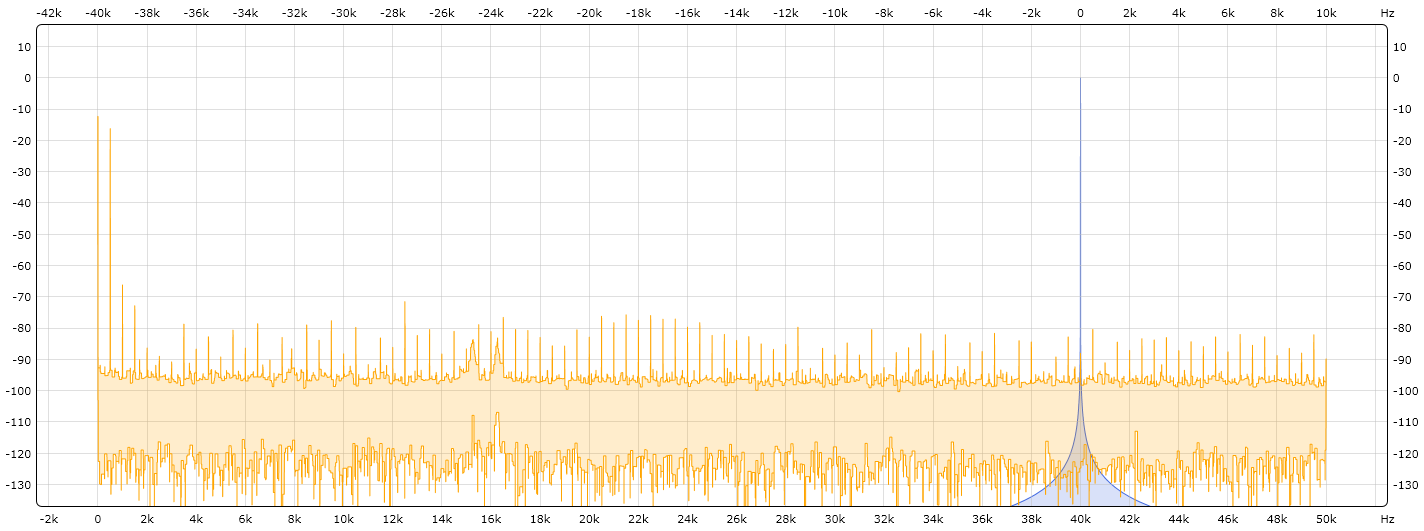1424x531 pixels.
Task: Click the "10" label on the left axis
Action: pos(26,47)
